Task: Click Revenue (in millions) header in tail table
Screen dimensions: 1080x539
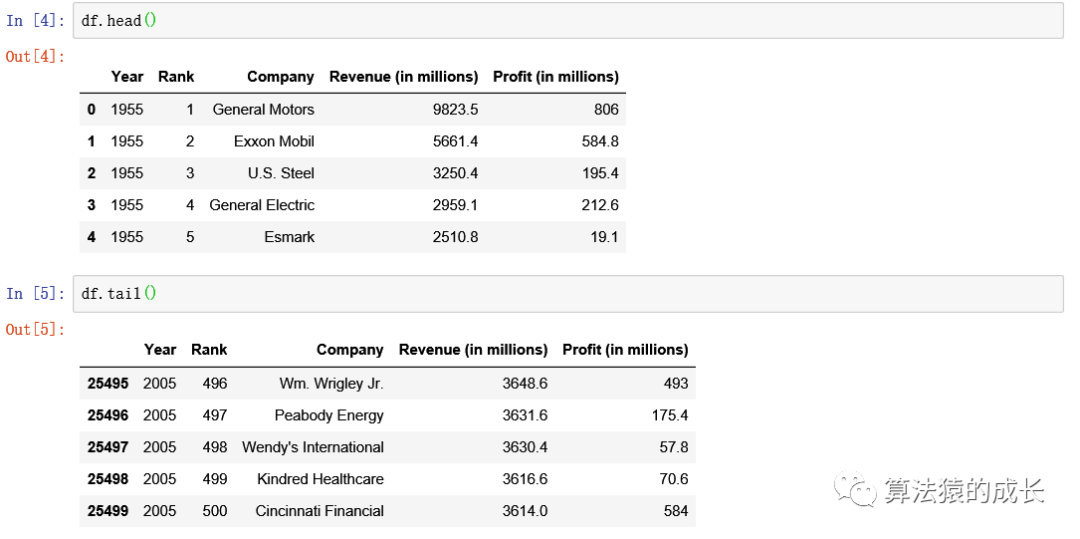Action: point(473,350)
